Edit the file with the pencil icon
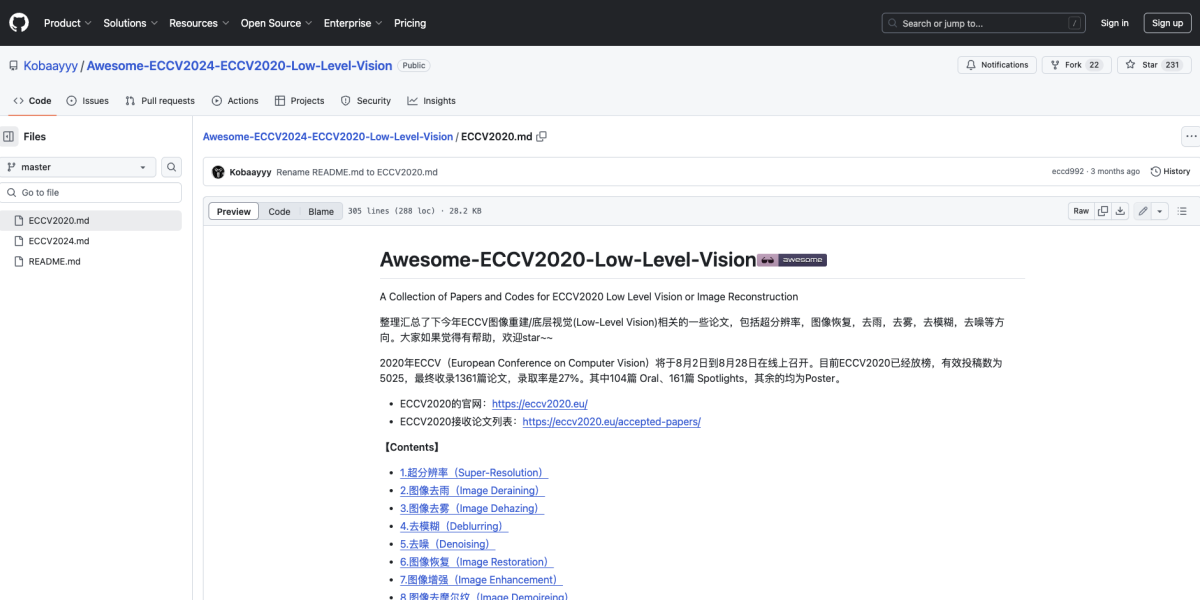This screenshot has height=600, width=1200. 1142,211
